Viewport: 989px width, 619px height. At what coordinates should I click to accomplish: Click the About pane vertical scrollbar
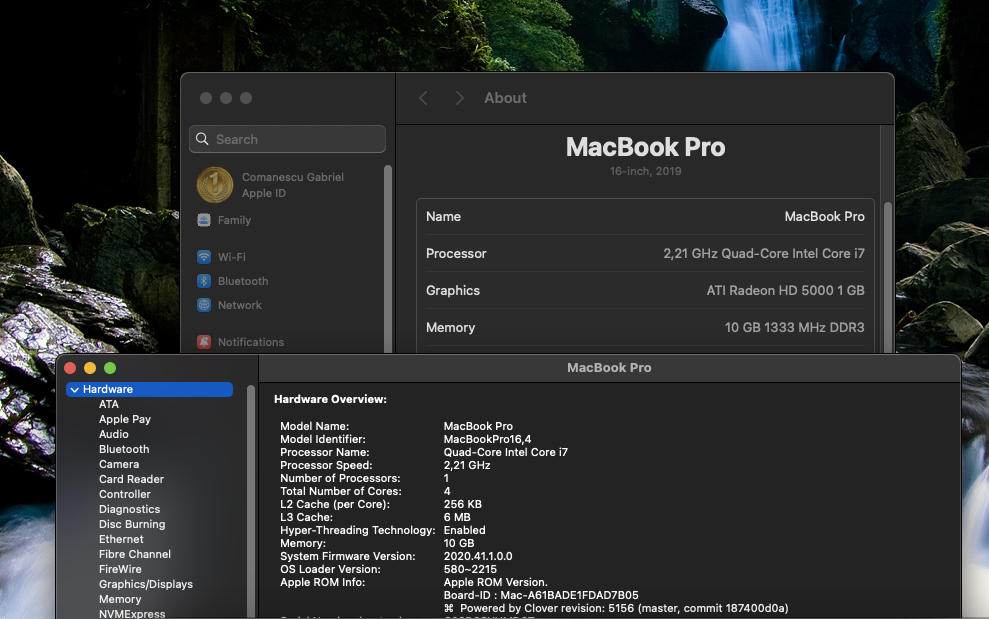coord(887,276)
